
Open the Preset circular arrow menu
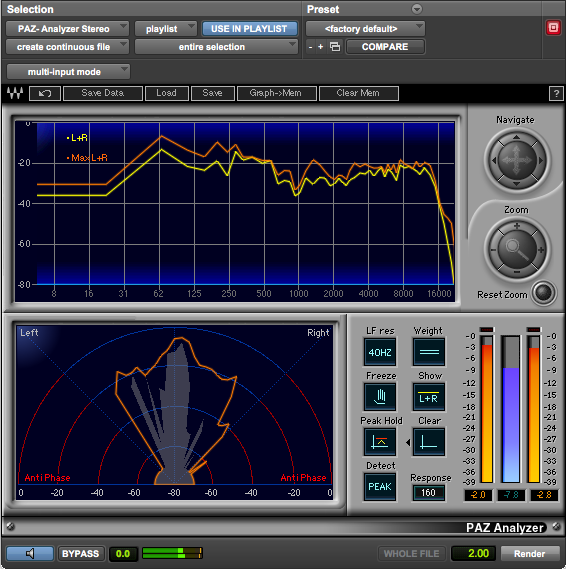pos(417,9)
